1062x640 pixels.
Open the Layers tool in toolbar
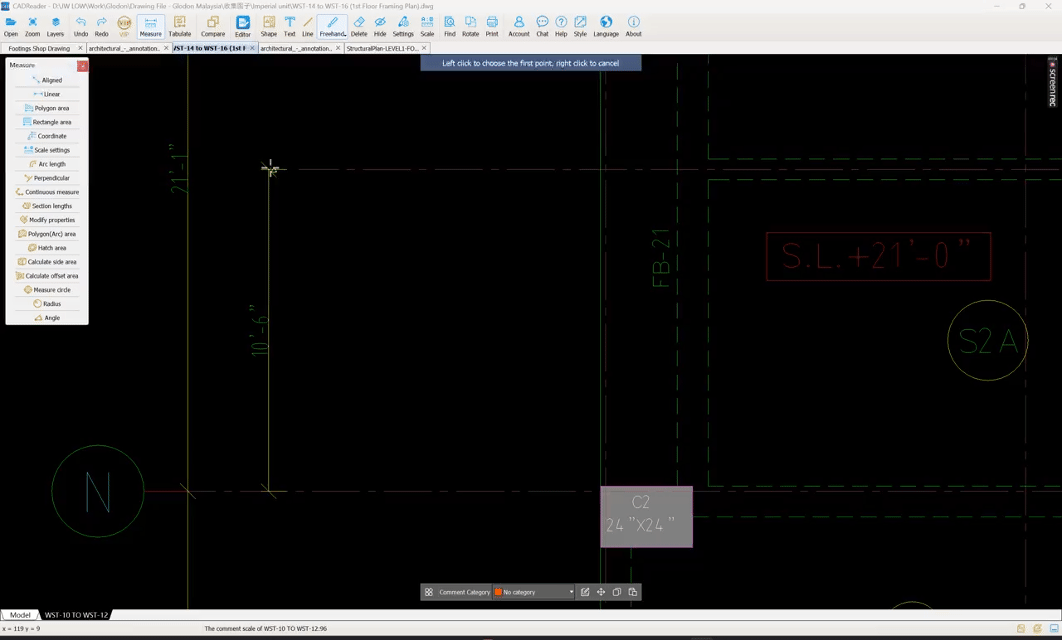pyautogui.click(x=55, y=26)
